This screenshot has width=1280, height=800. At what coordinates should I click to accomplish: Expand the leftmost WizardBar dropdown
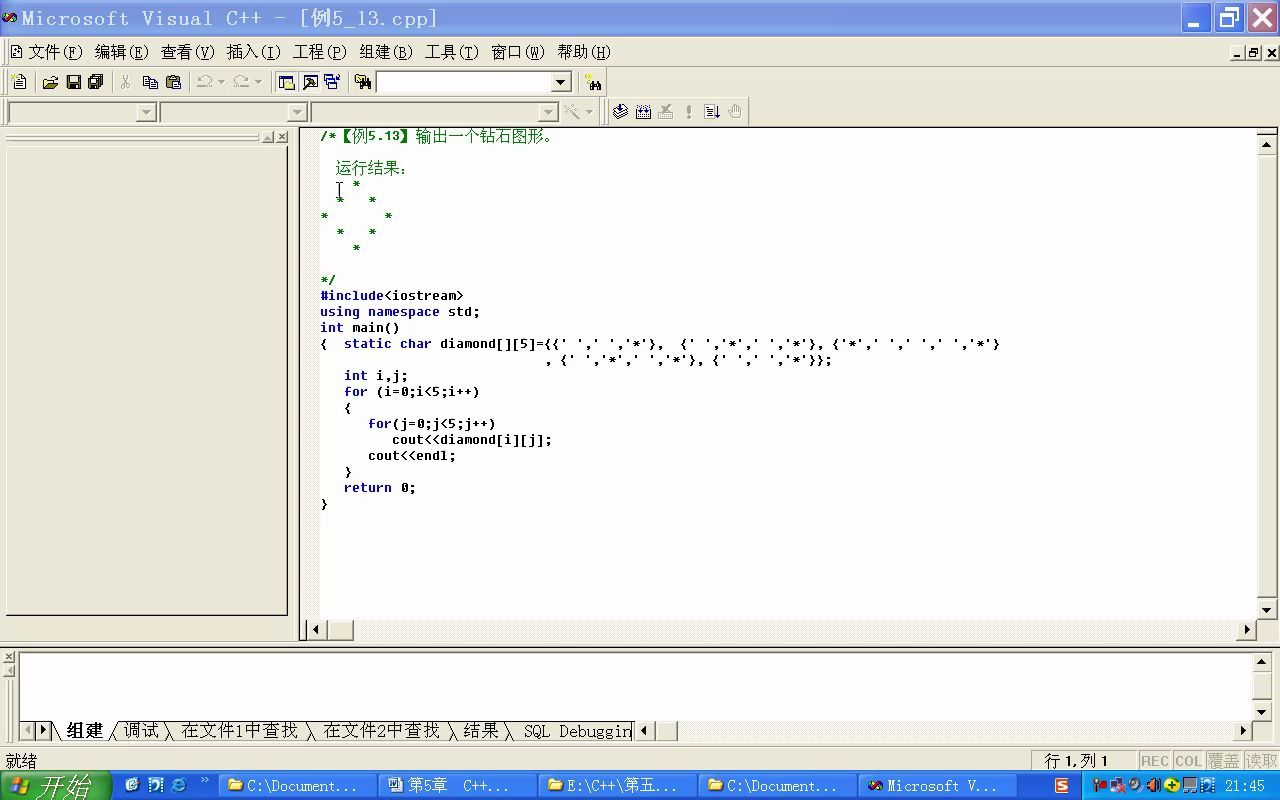pyautogui.click(x=148, y=111)
